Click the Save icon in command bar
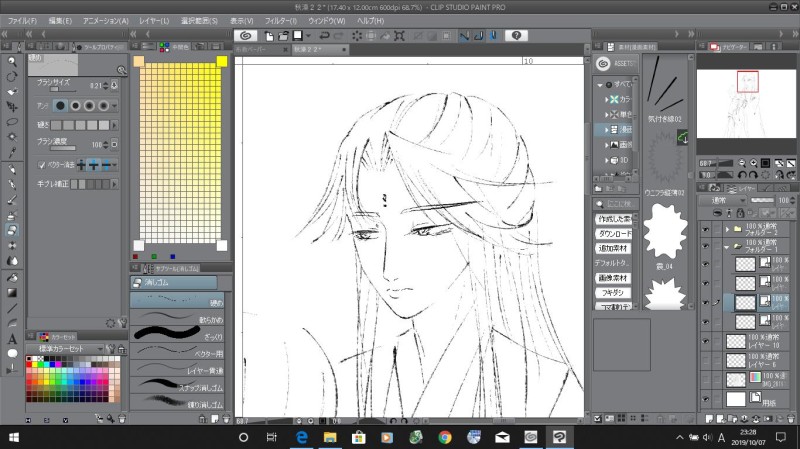Screen dimensions: 800x449 [x=298, y=35]
